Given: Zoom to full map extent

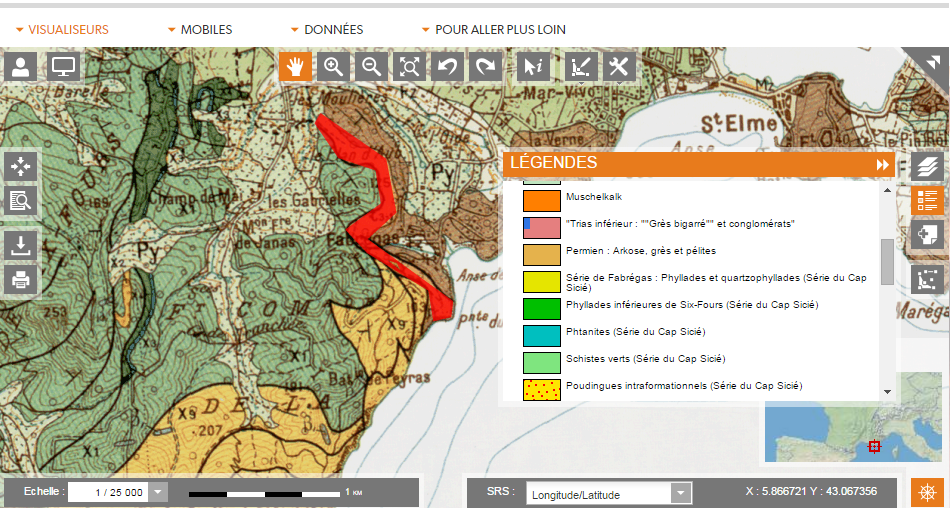Looking at the screenshot, I should click(409, 67).
